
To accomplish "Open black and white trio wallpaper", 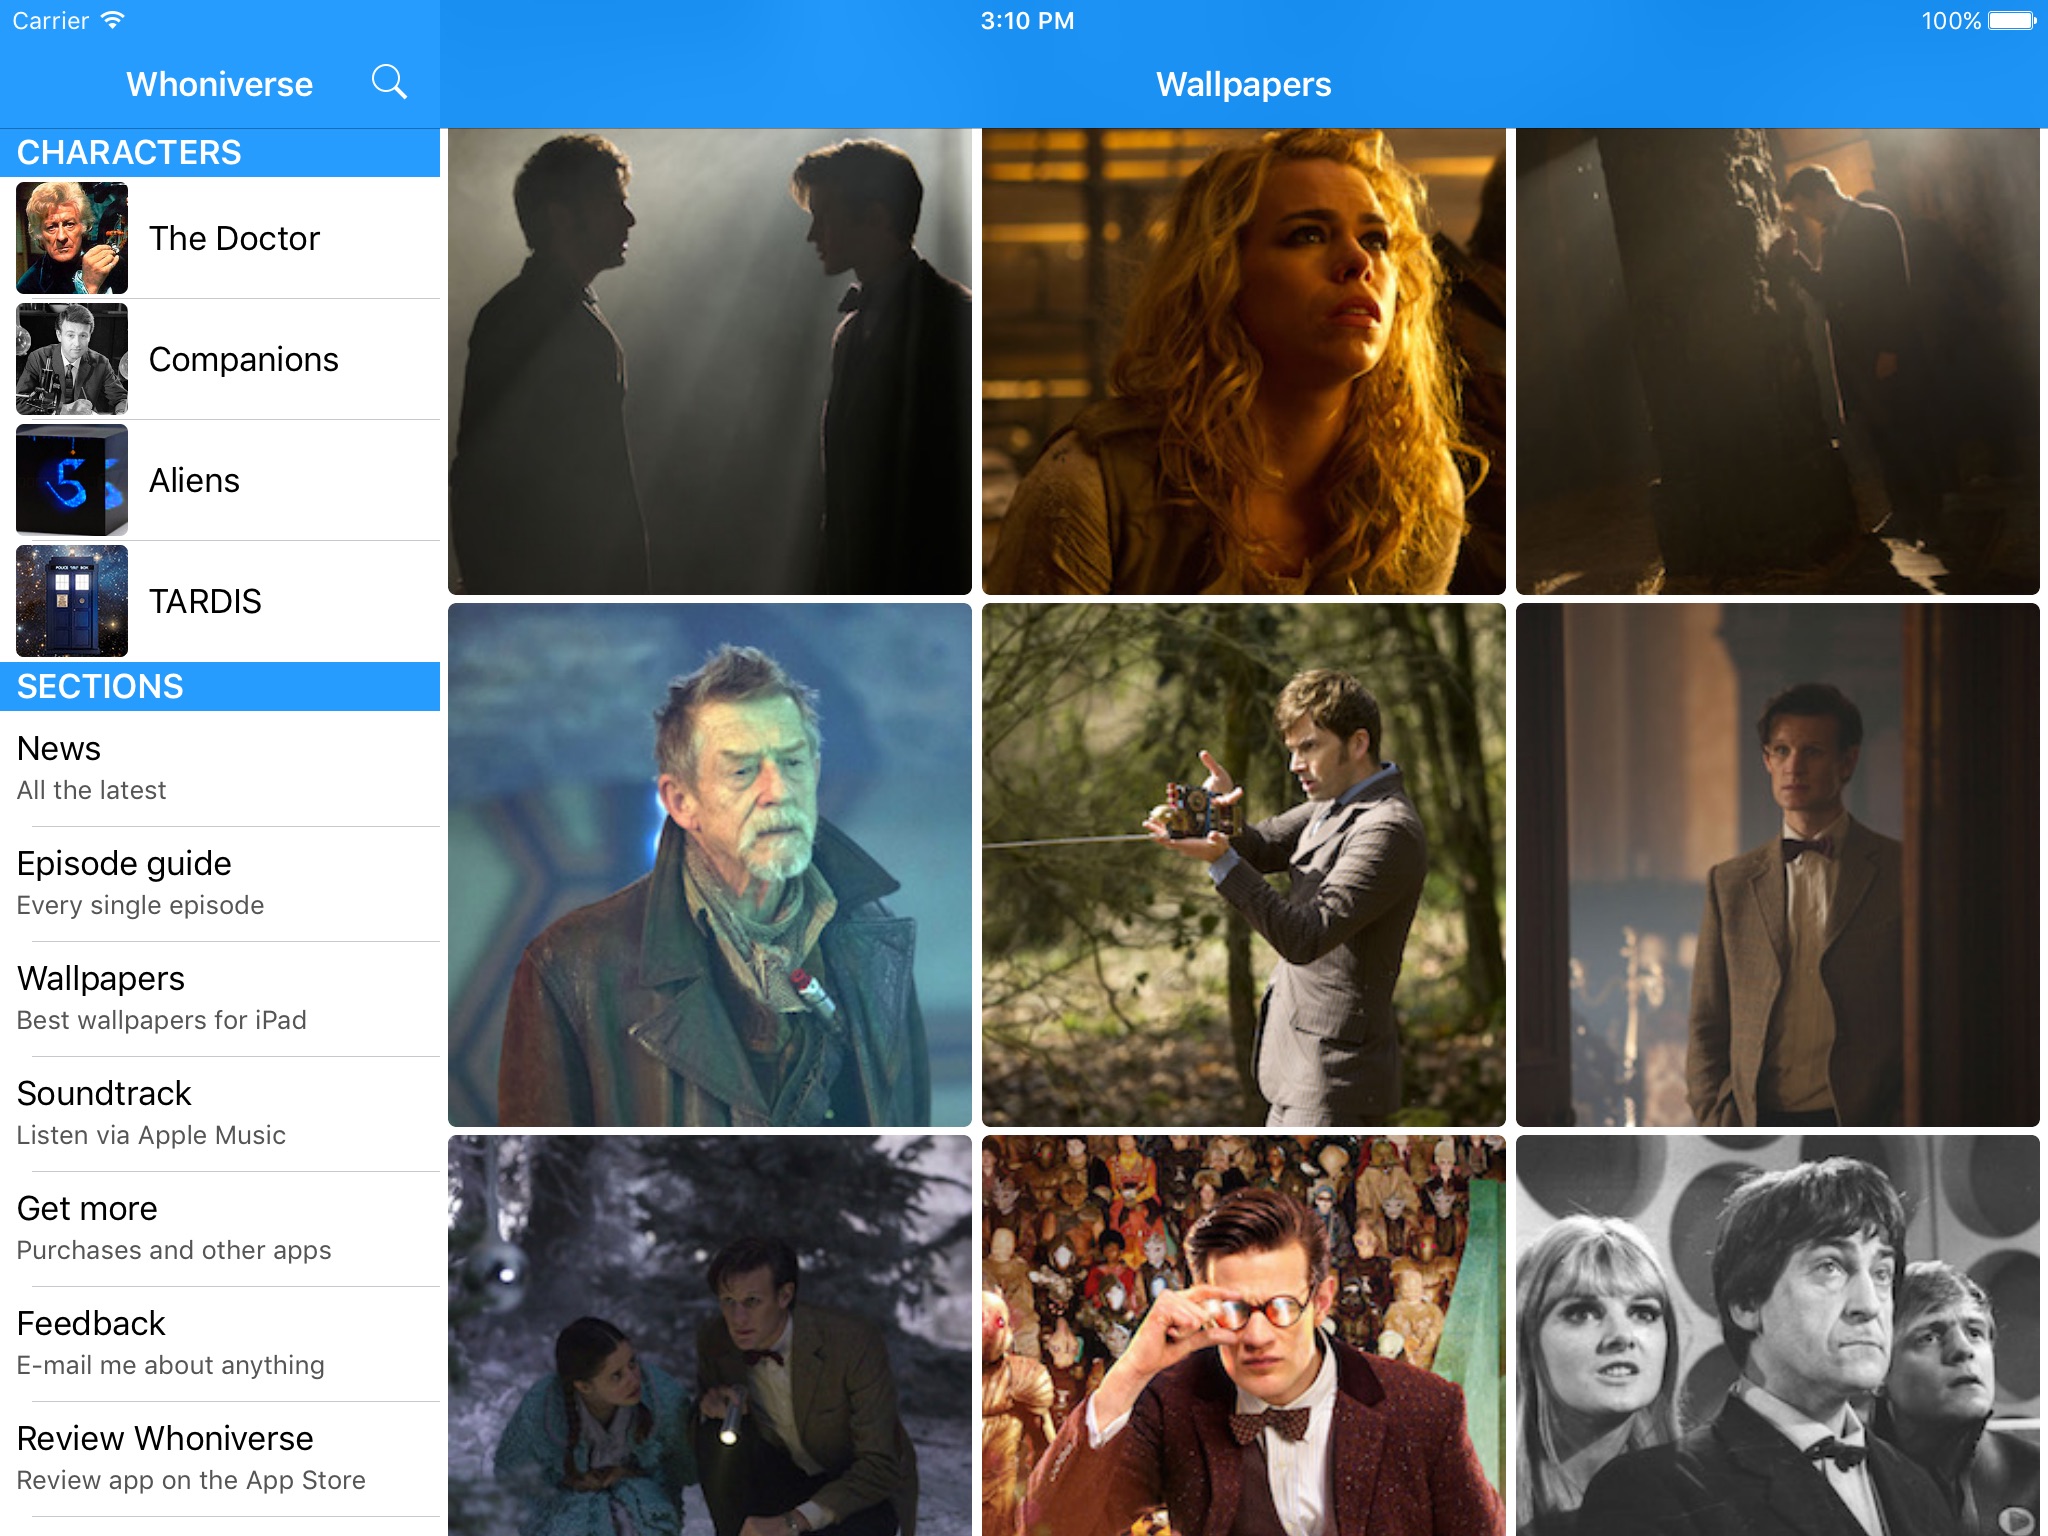I will (1778, 1335).
